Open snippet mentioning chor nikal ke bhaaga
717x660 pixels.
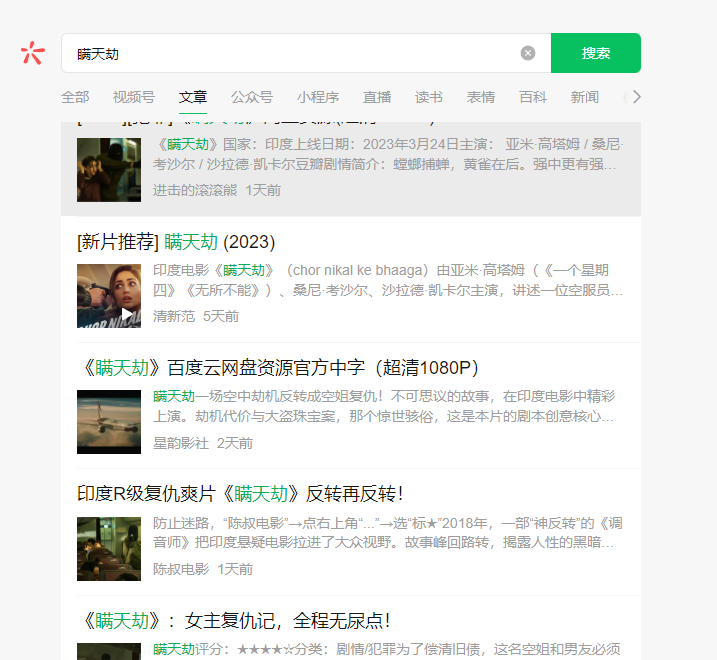pos(388,280)
